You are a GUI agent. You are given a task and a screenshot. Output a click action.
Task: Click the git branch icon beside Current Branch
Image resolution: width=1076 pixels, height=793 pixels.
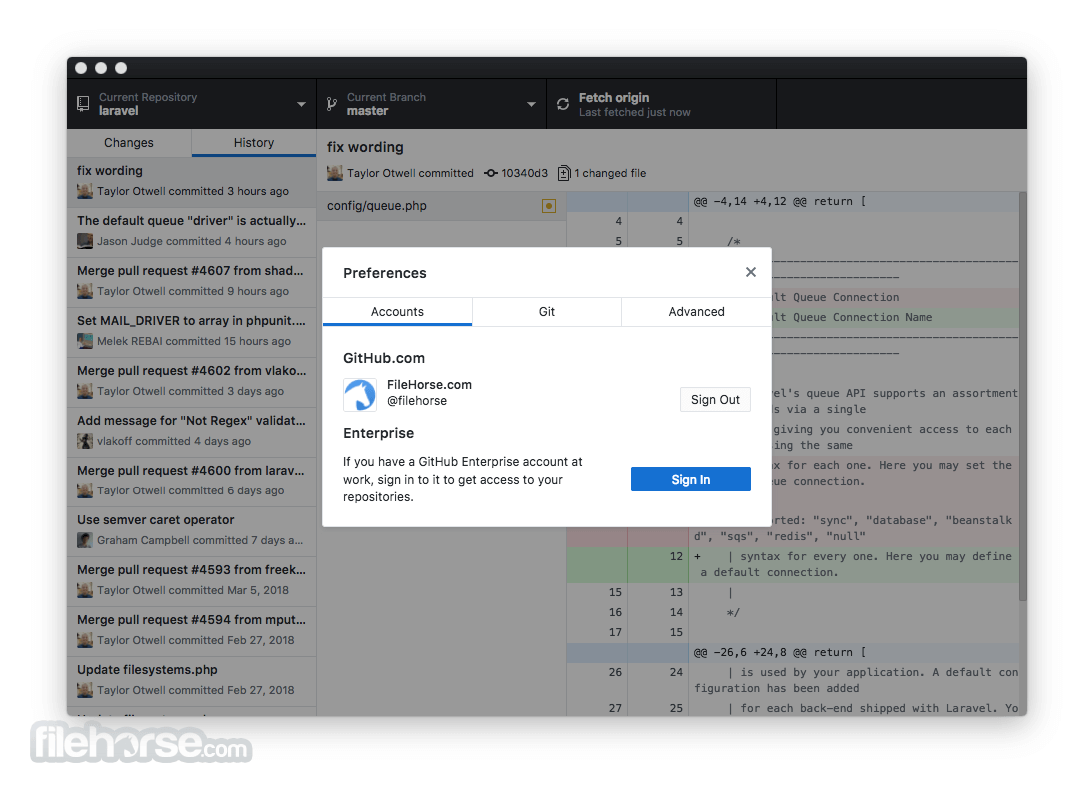tap(332, 104)
